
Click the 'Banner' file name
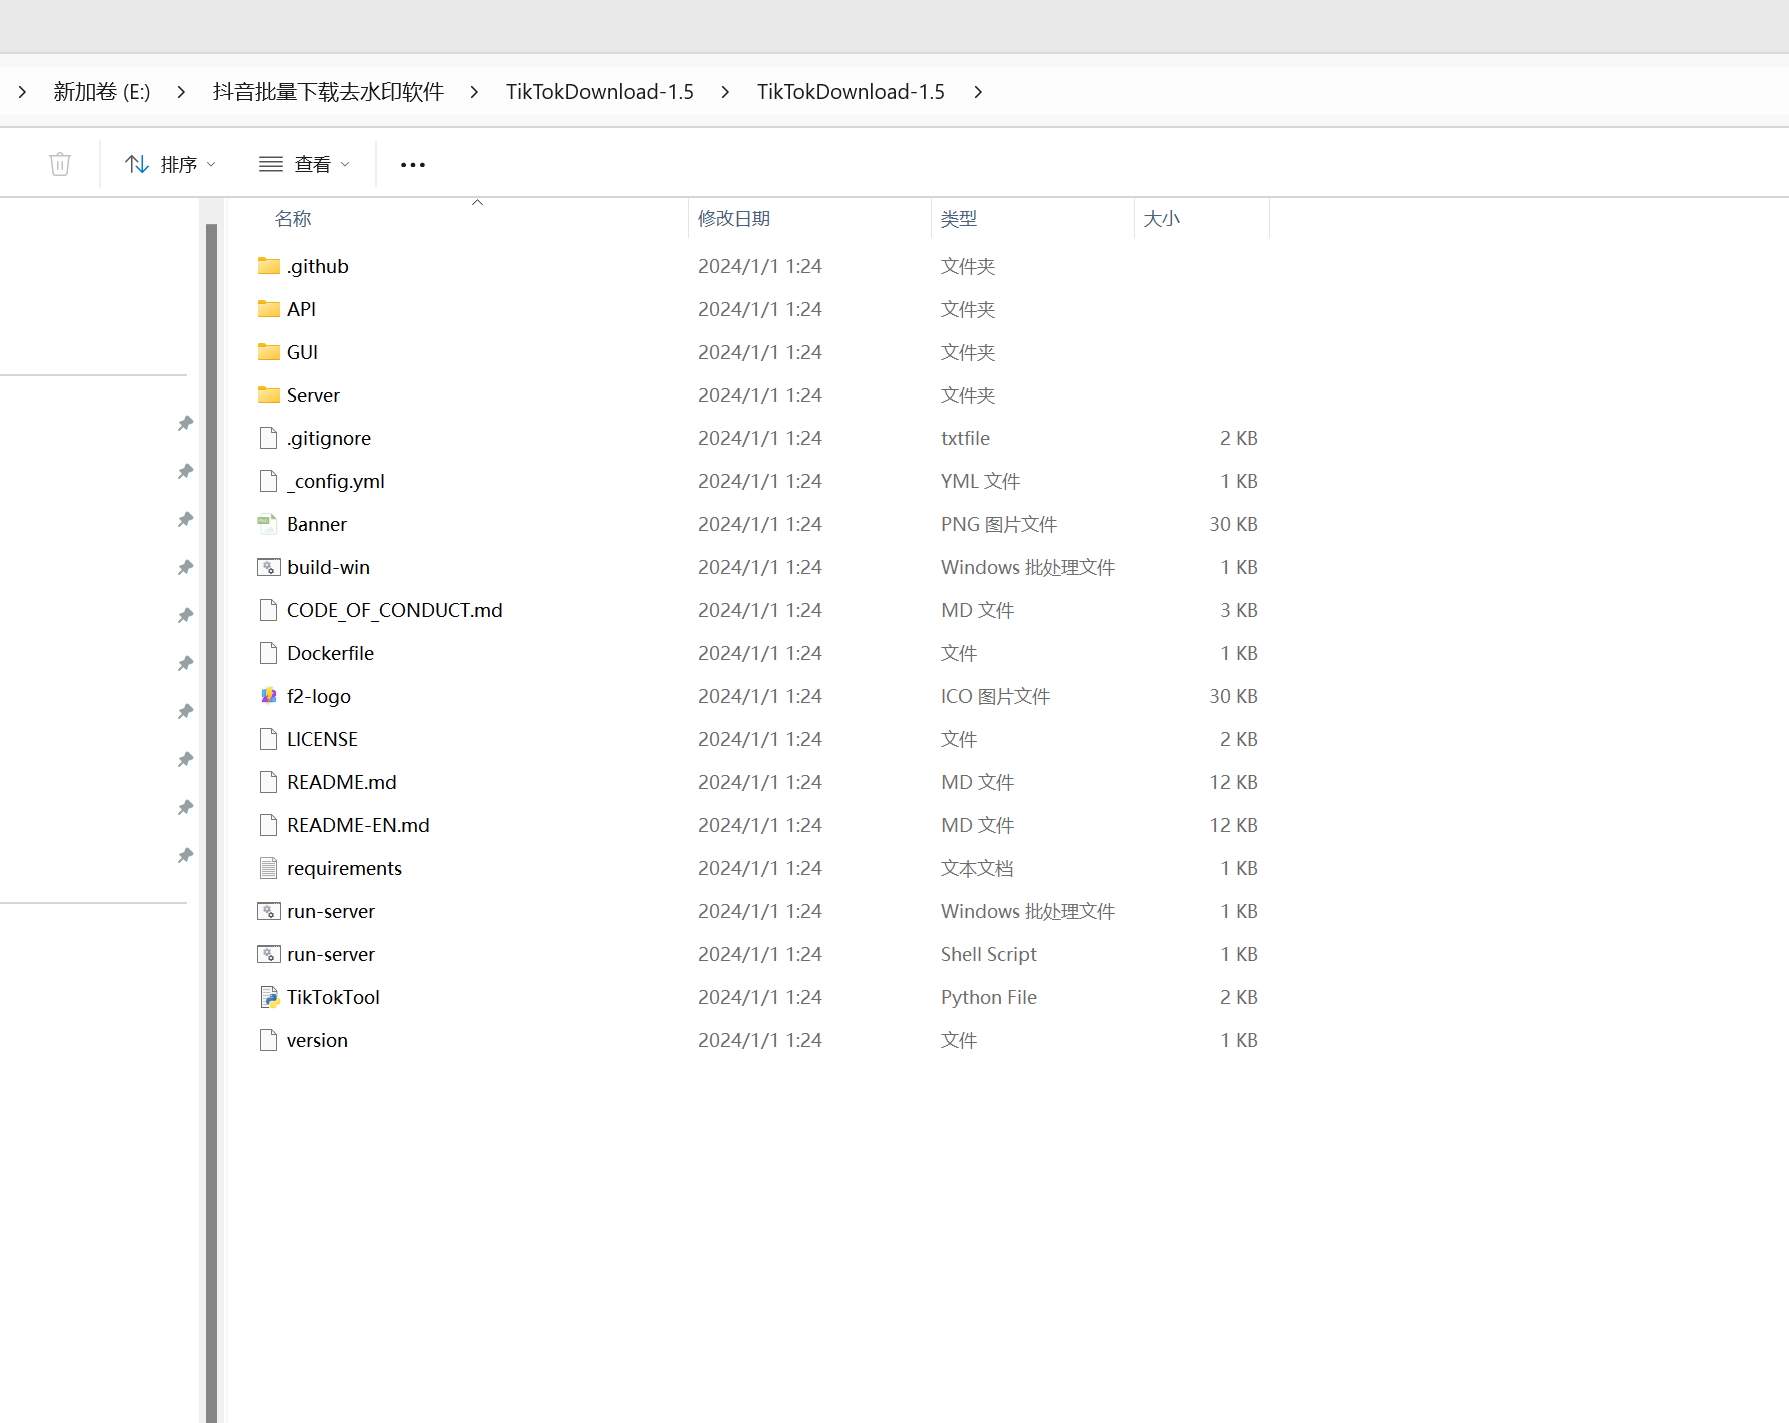coord(317,524)
